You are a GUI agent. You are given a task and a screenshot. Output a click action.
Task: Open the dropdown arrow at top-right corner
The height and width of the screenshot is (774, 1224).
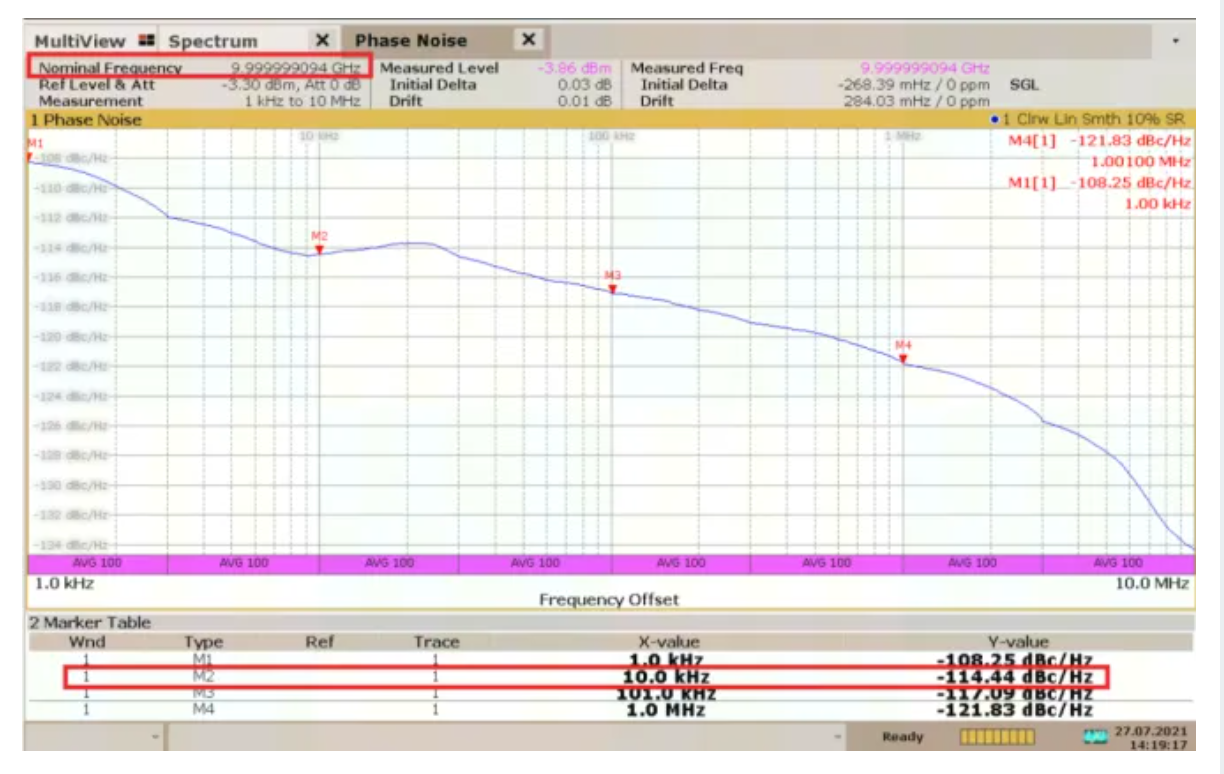point(1175,41)
